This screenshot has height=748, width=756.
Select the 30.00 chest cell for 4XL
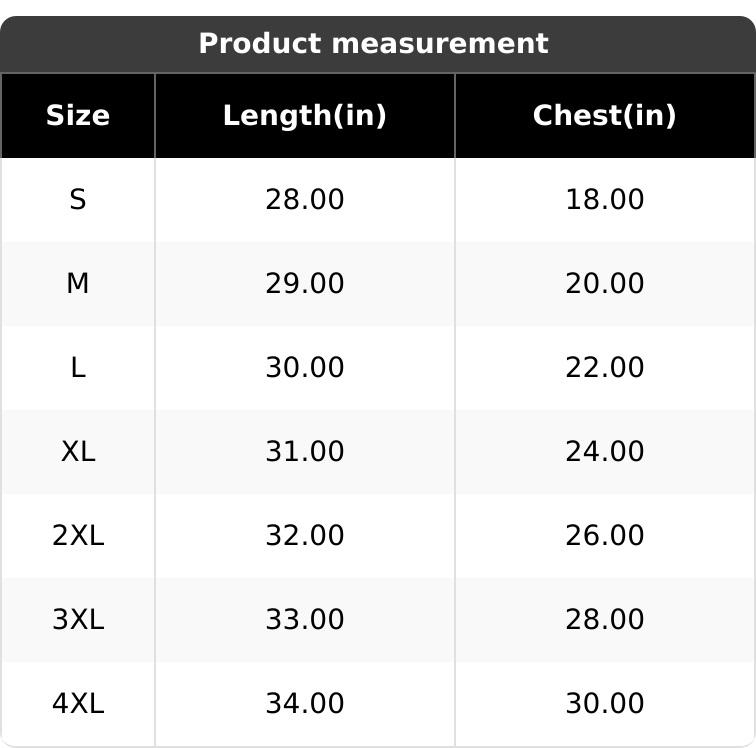[604, 704]
